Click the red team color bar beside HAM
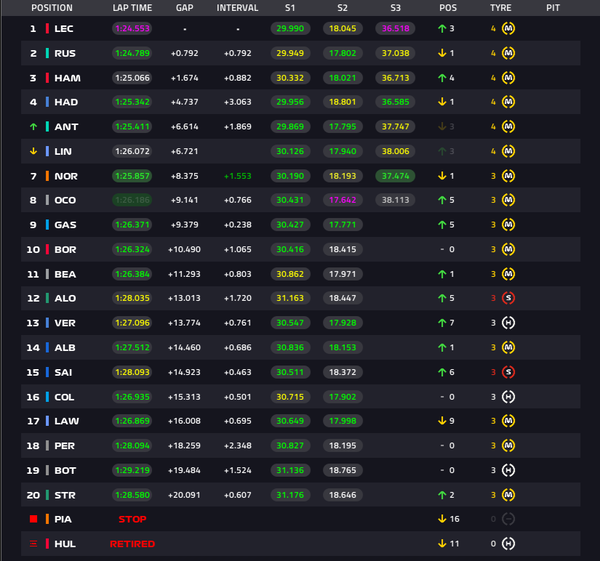Image resolution: width=600 pixels, height=561 pixels. 47,78
